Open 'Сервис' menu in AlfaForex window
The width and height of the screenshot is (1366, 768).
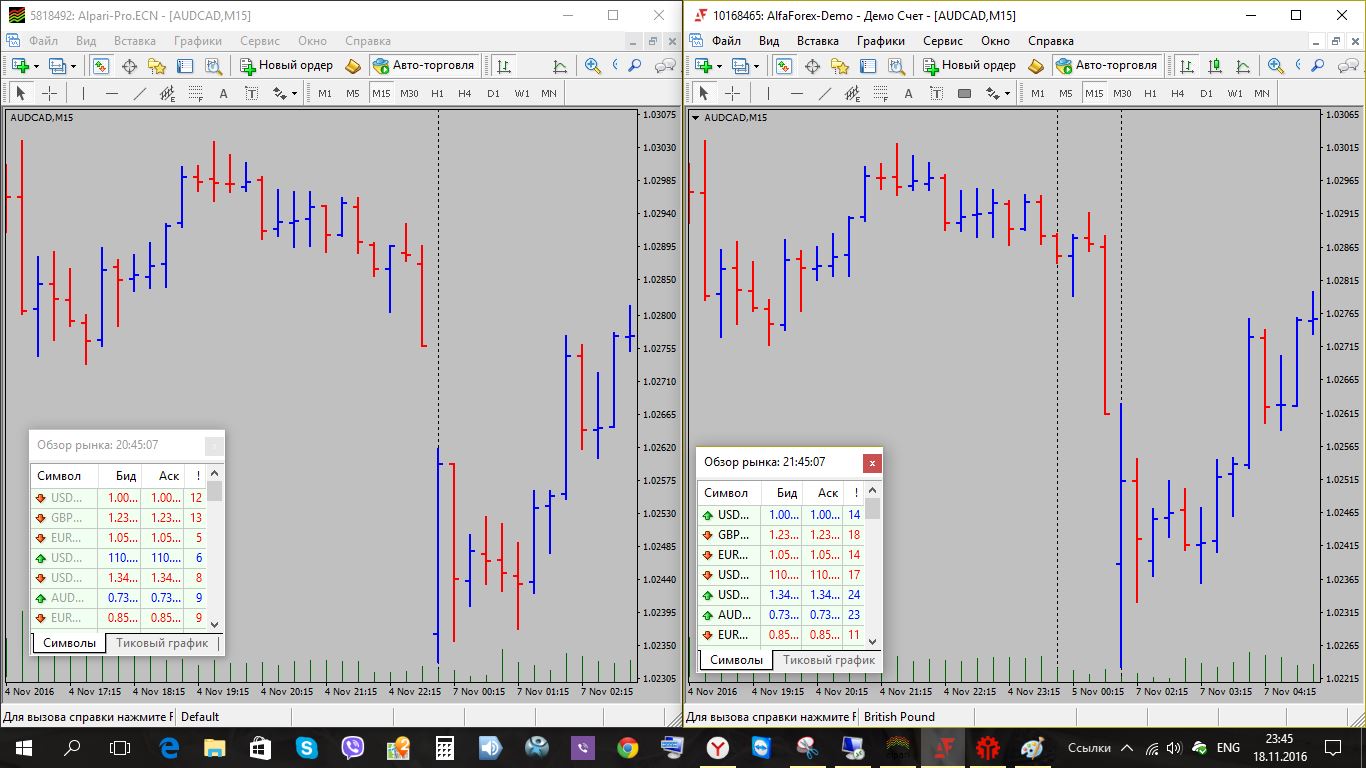click(x=943, y=41)
